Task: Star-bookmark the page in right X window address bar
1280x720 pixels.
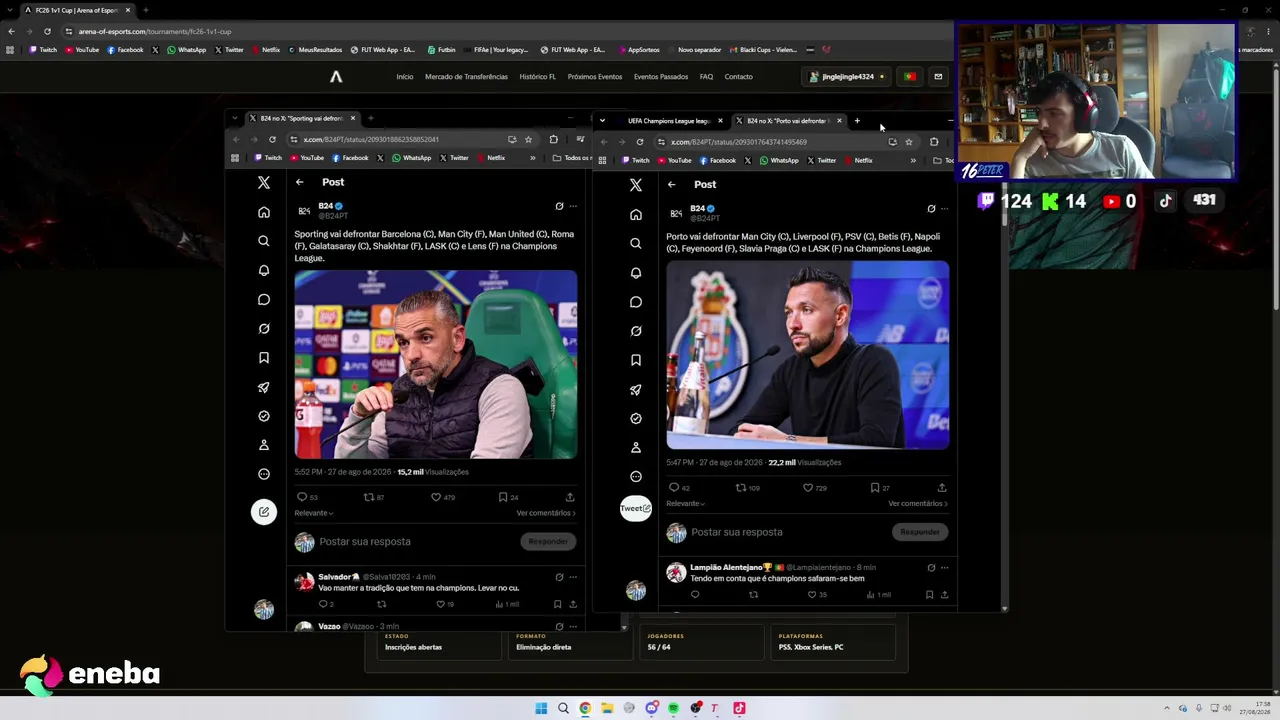Action: (909, 142)
